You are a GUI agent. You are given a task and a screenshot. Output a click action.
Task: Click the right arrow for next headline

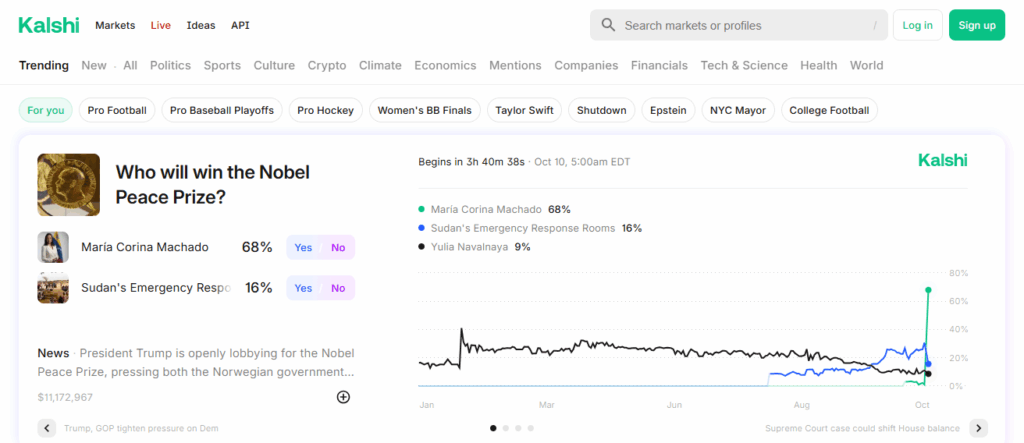pos(978,428)
